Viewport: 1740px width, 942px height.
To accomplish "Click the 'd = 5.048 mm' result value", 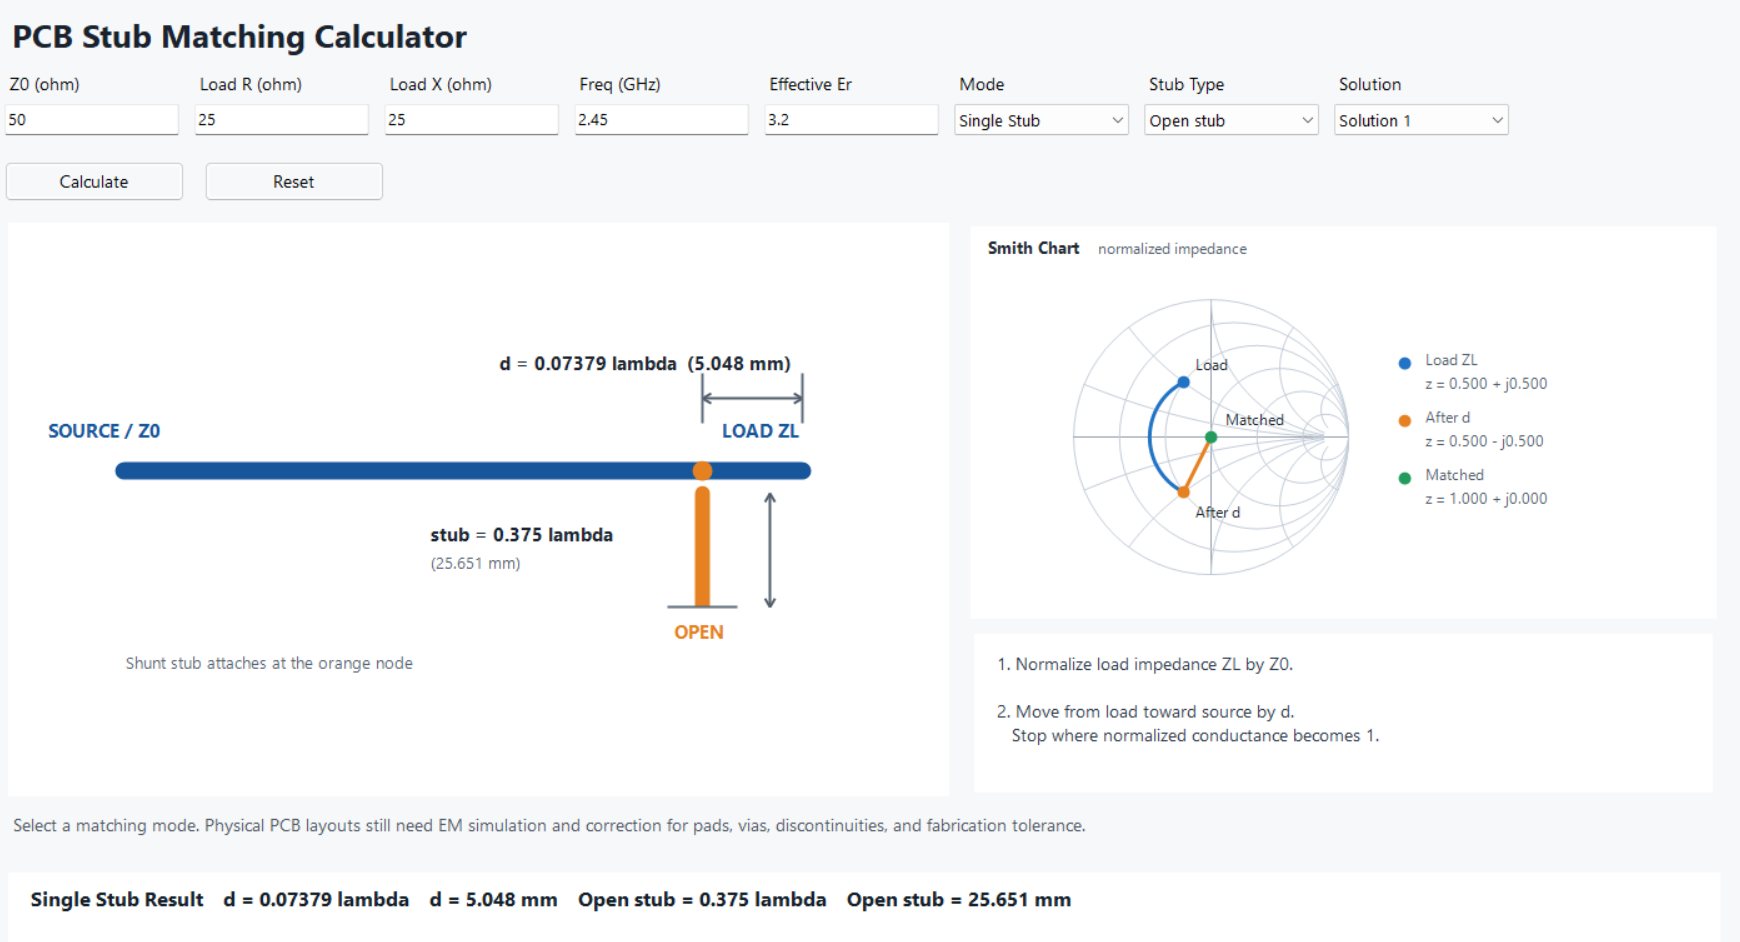I will (493, 900).
